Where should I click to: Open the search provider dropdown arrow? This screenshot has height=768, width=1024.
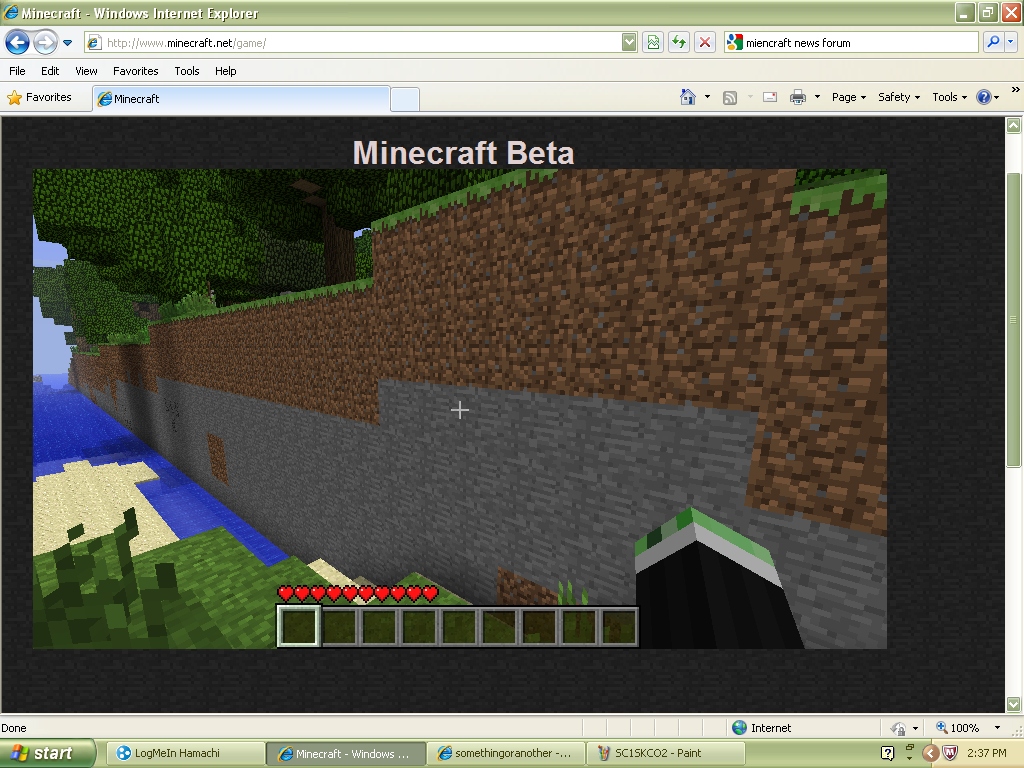coord(1011,43)
